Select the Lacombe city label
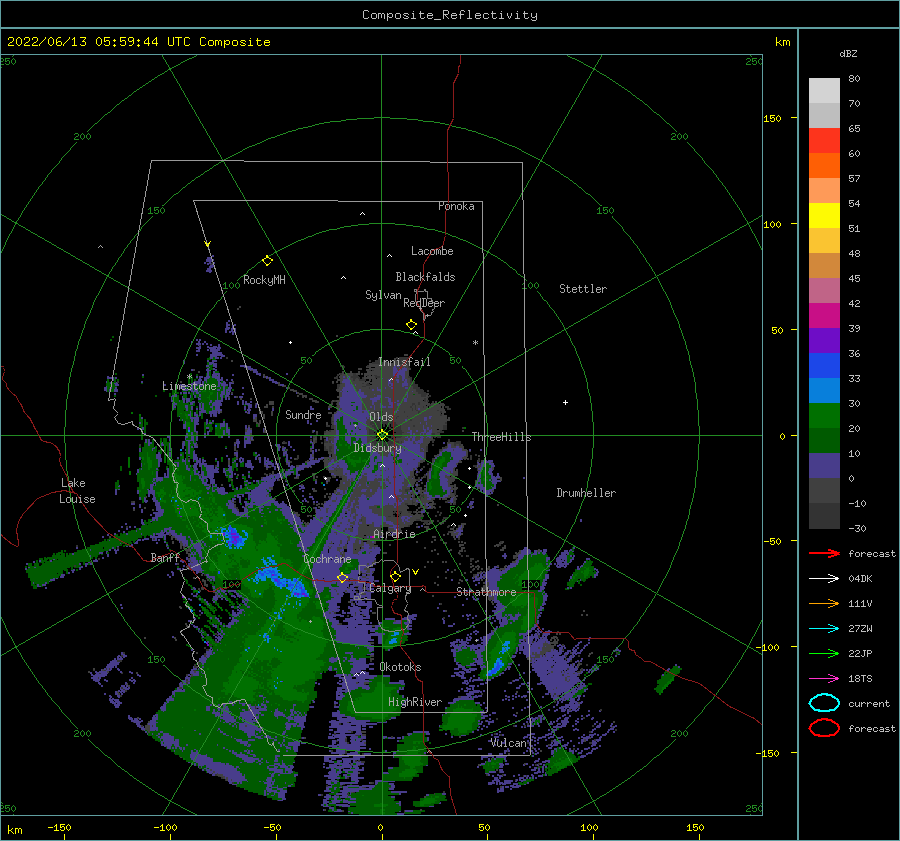 click(432, 251)
